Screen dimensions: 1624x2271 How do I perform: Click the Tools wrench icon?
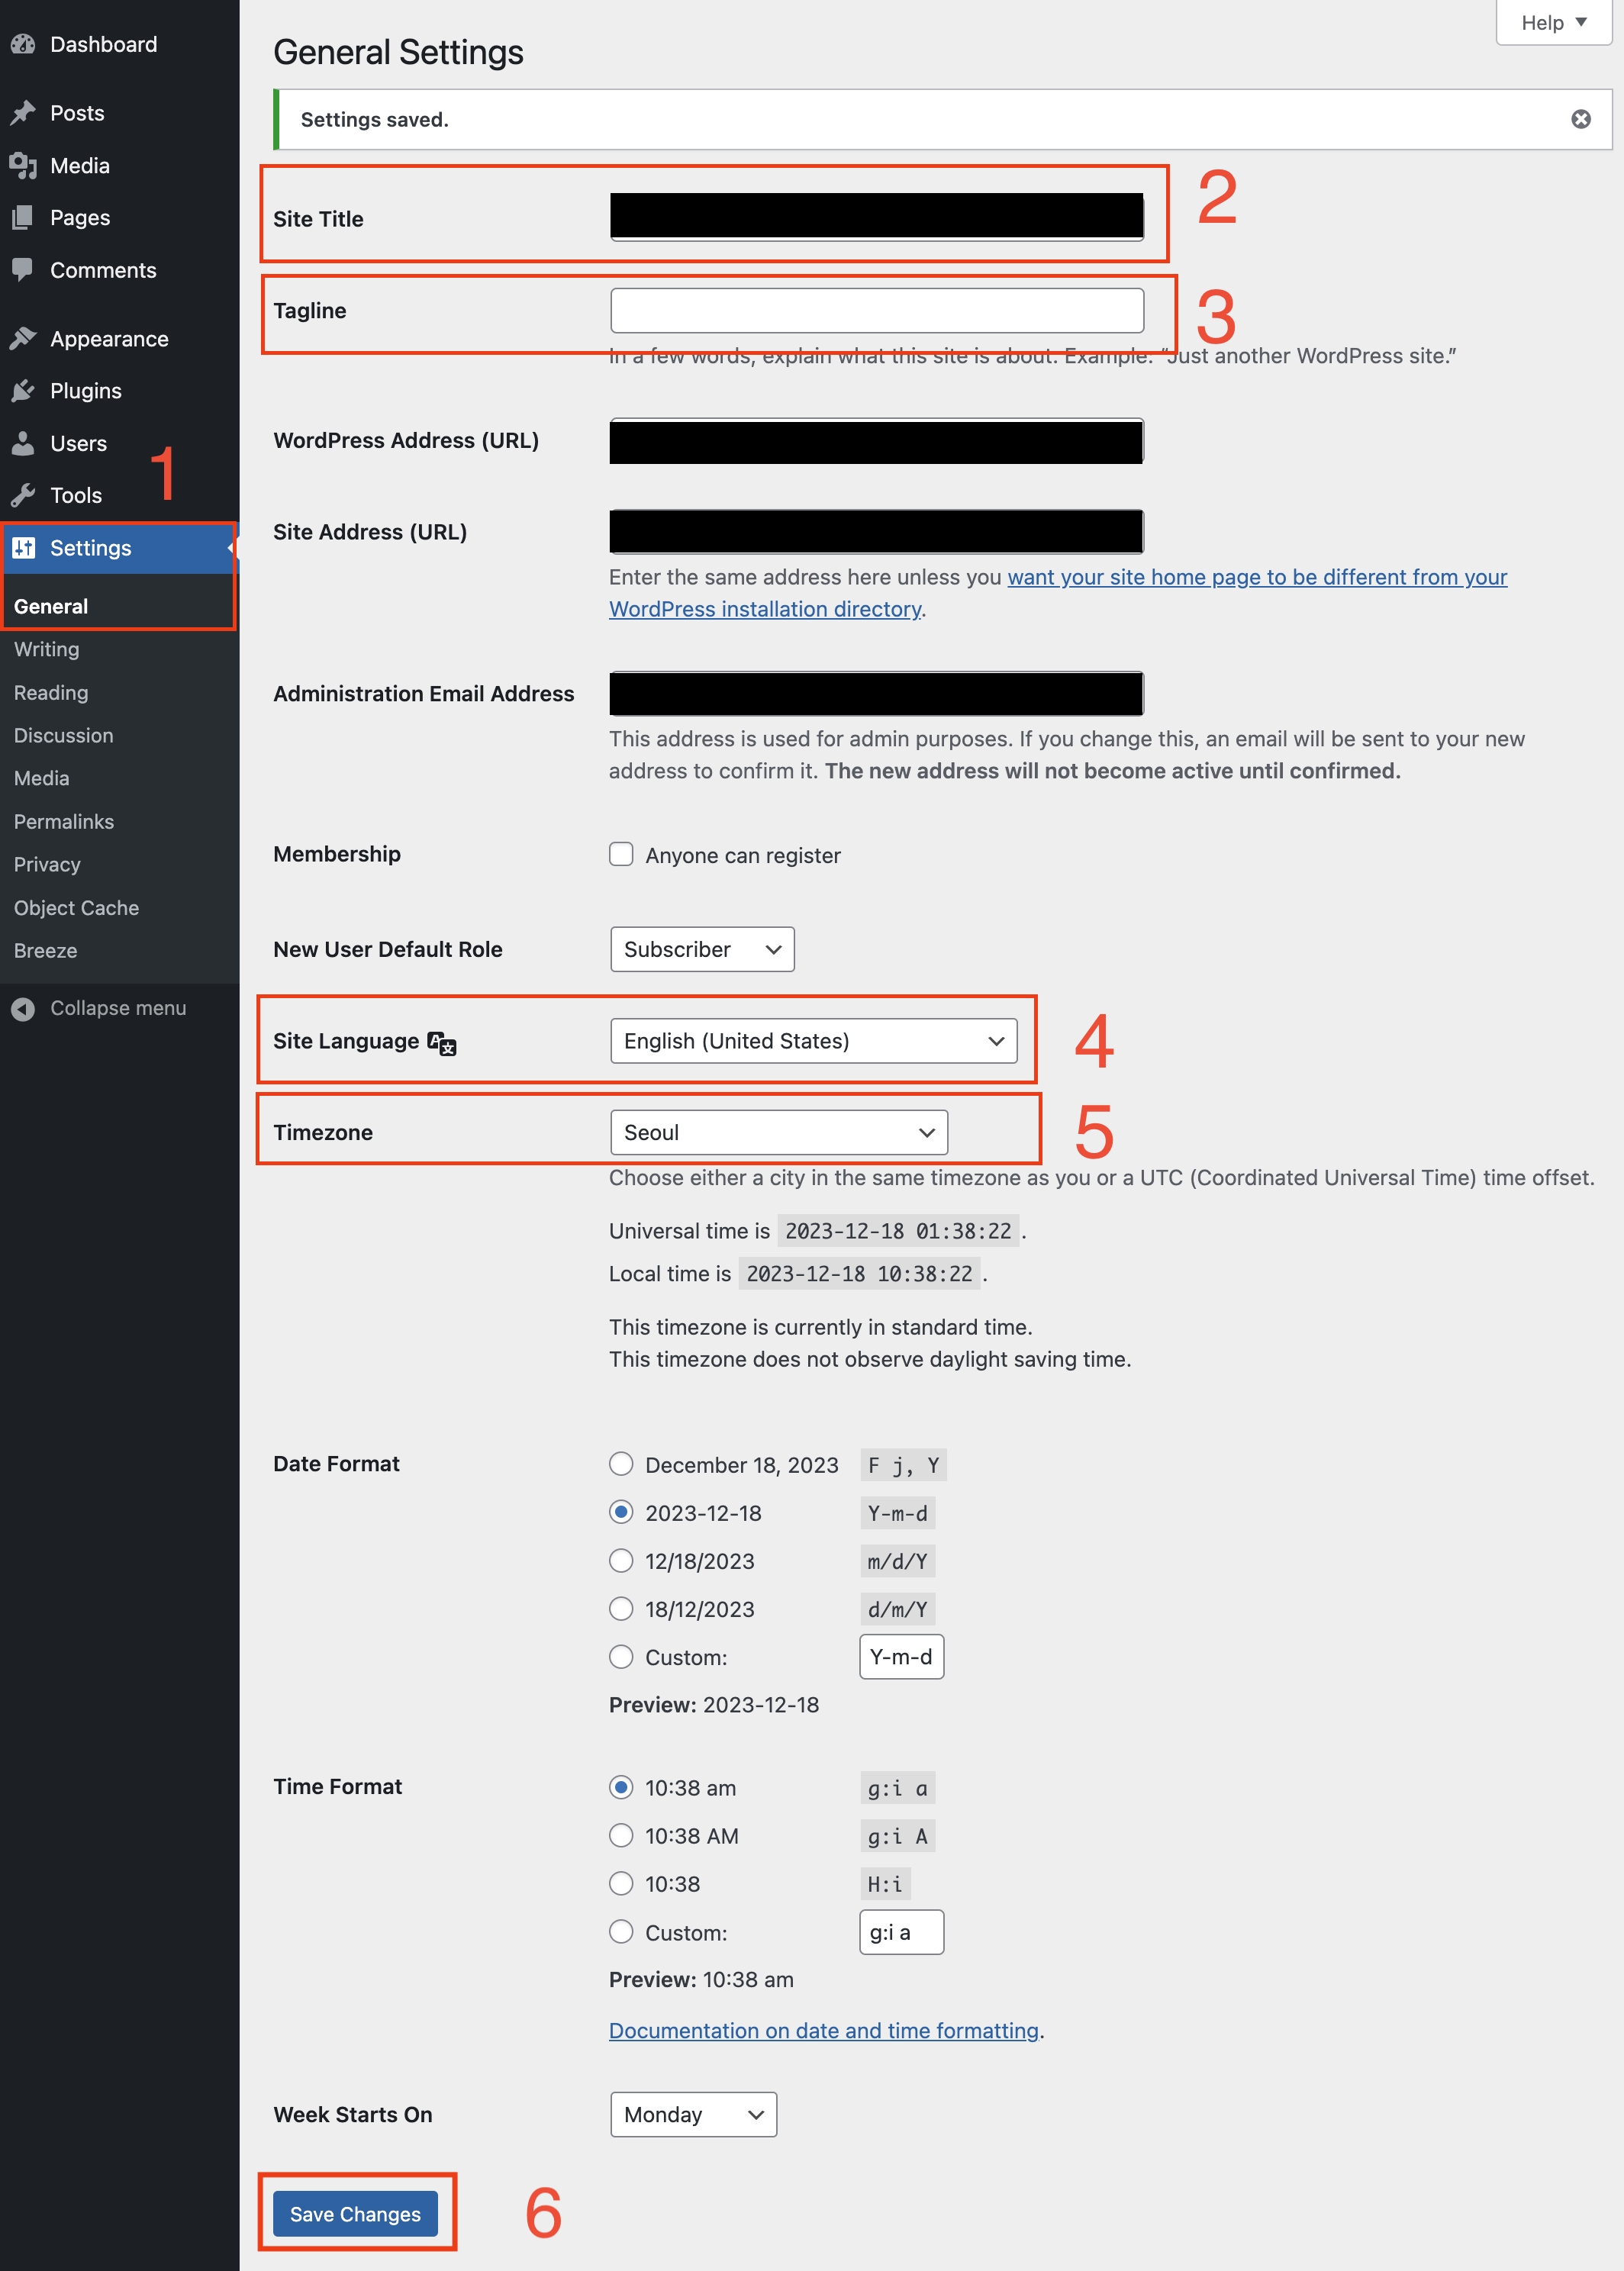point(23,495)
